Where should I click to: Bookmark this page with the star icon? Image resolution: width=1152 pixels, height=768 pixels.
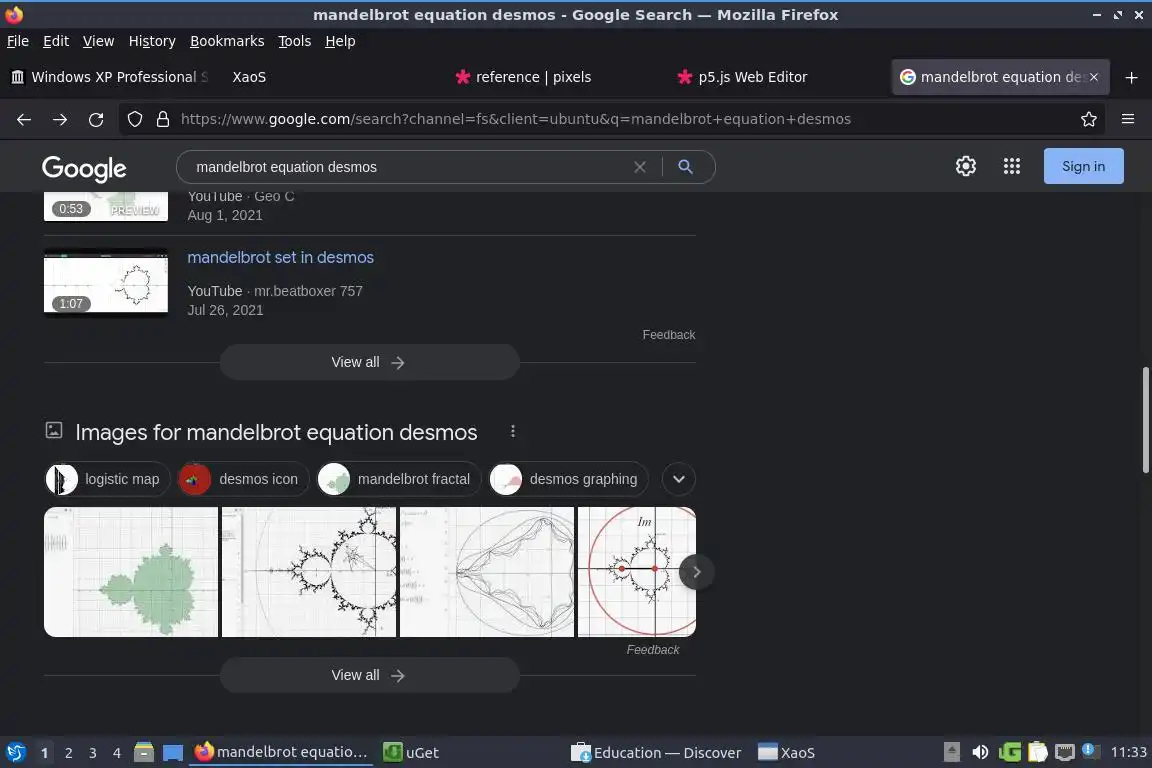[1089, 119]
